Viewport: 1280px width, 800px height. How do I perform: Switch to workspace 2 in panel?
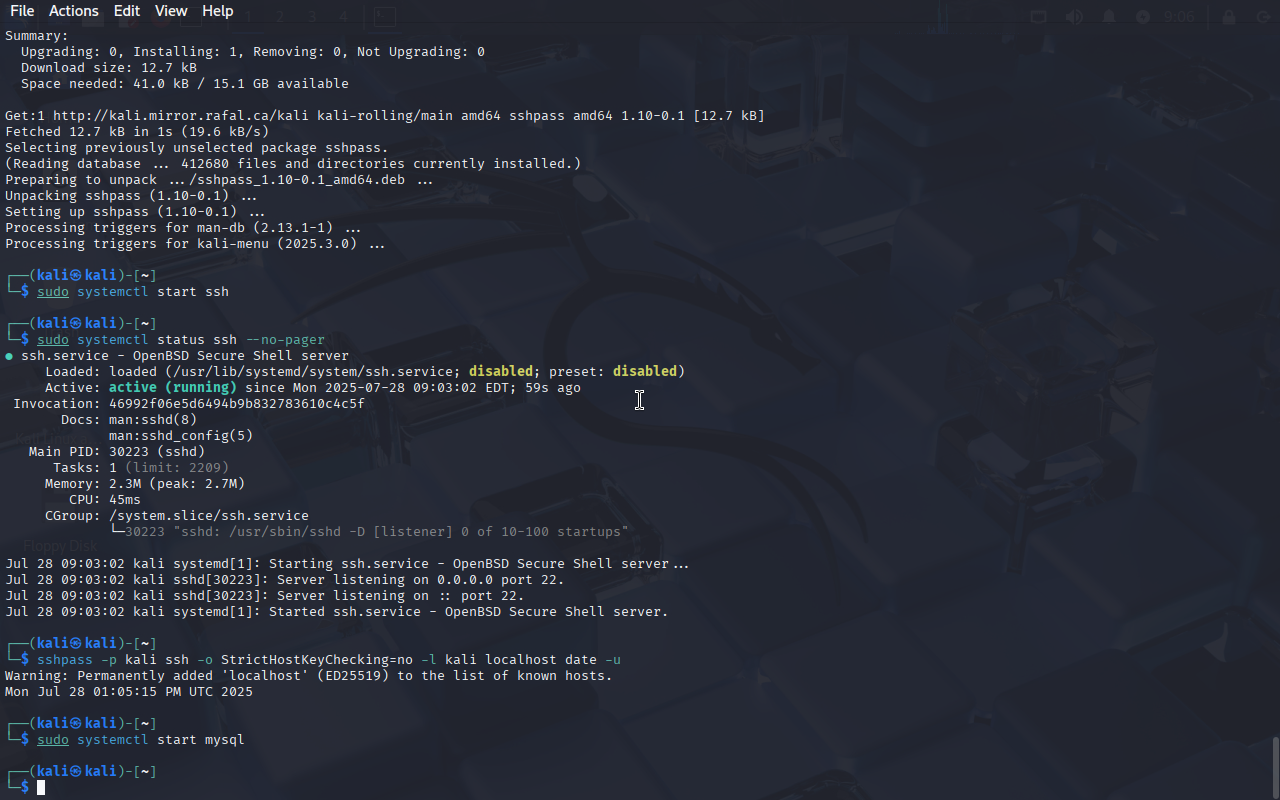[280, 17]
